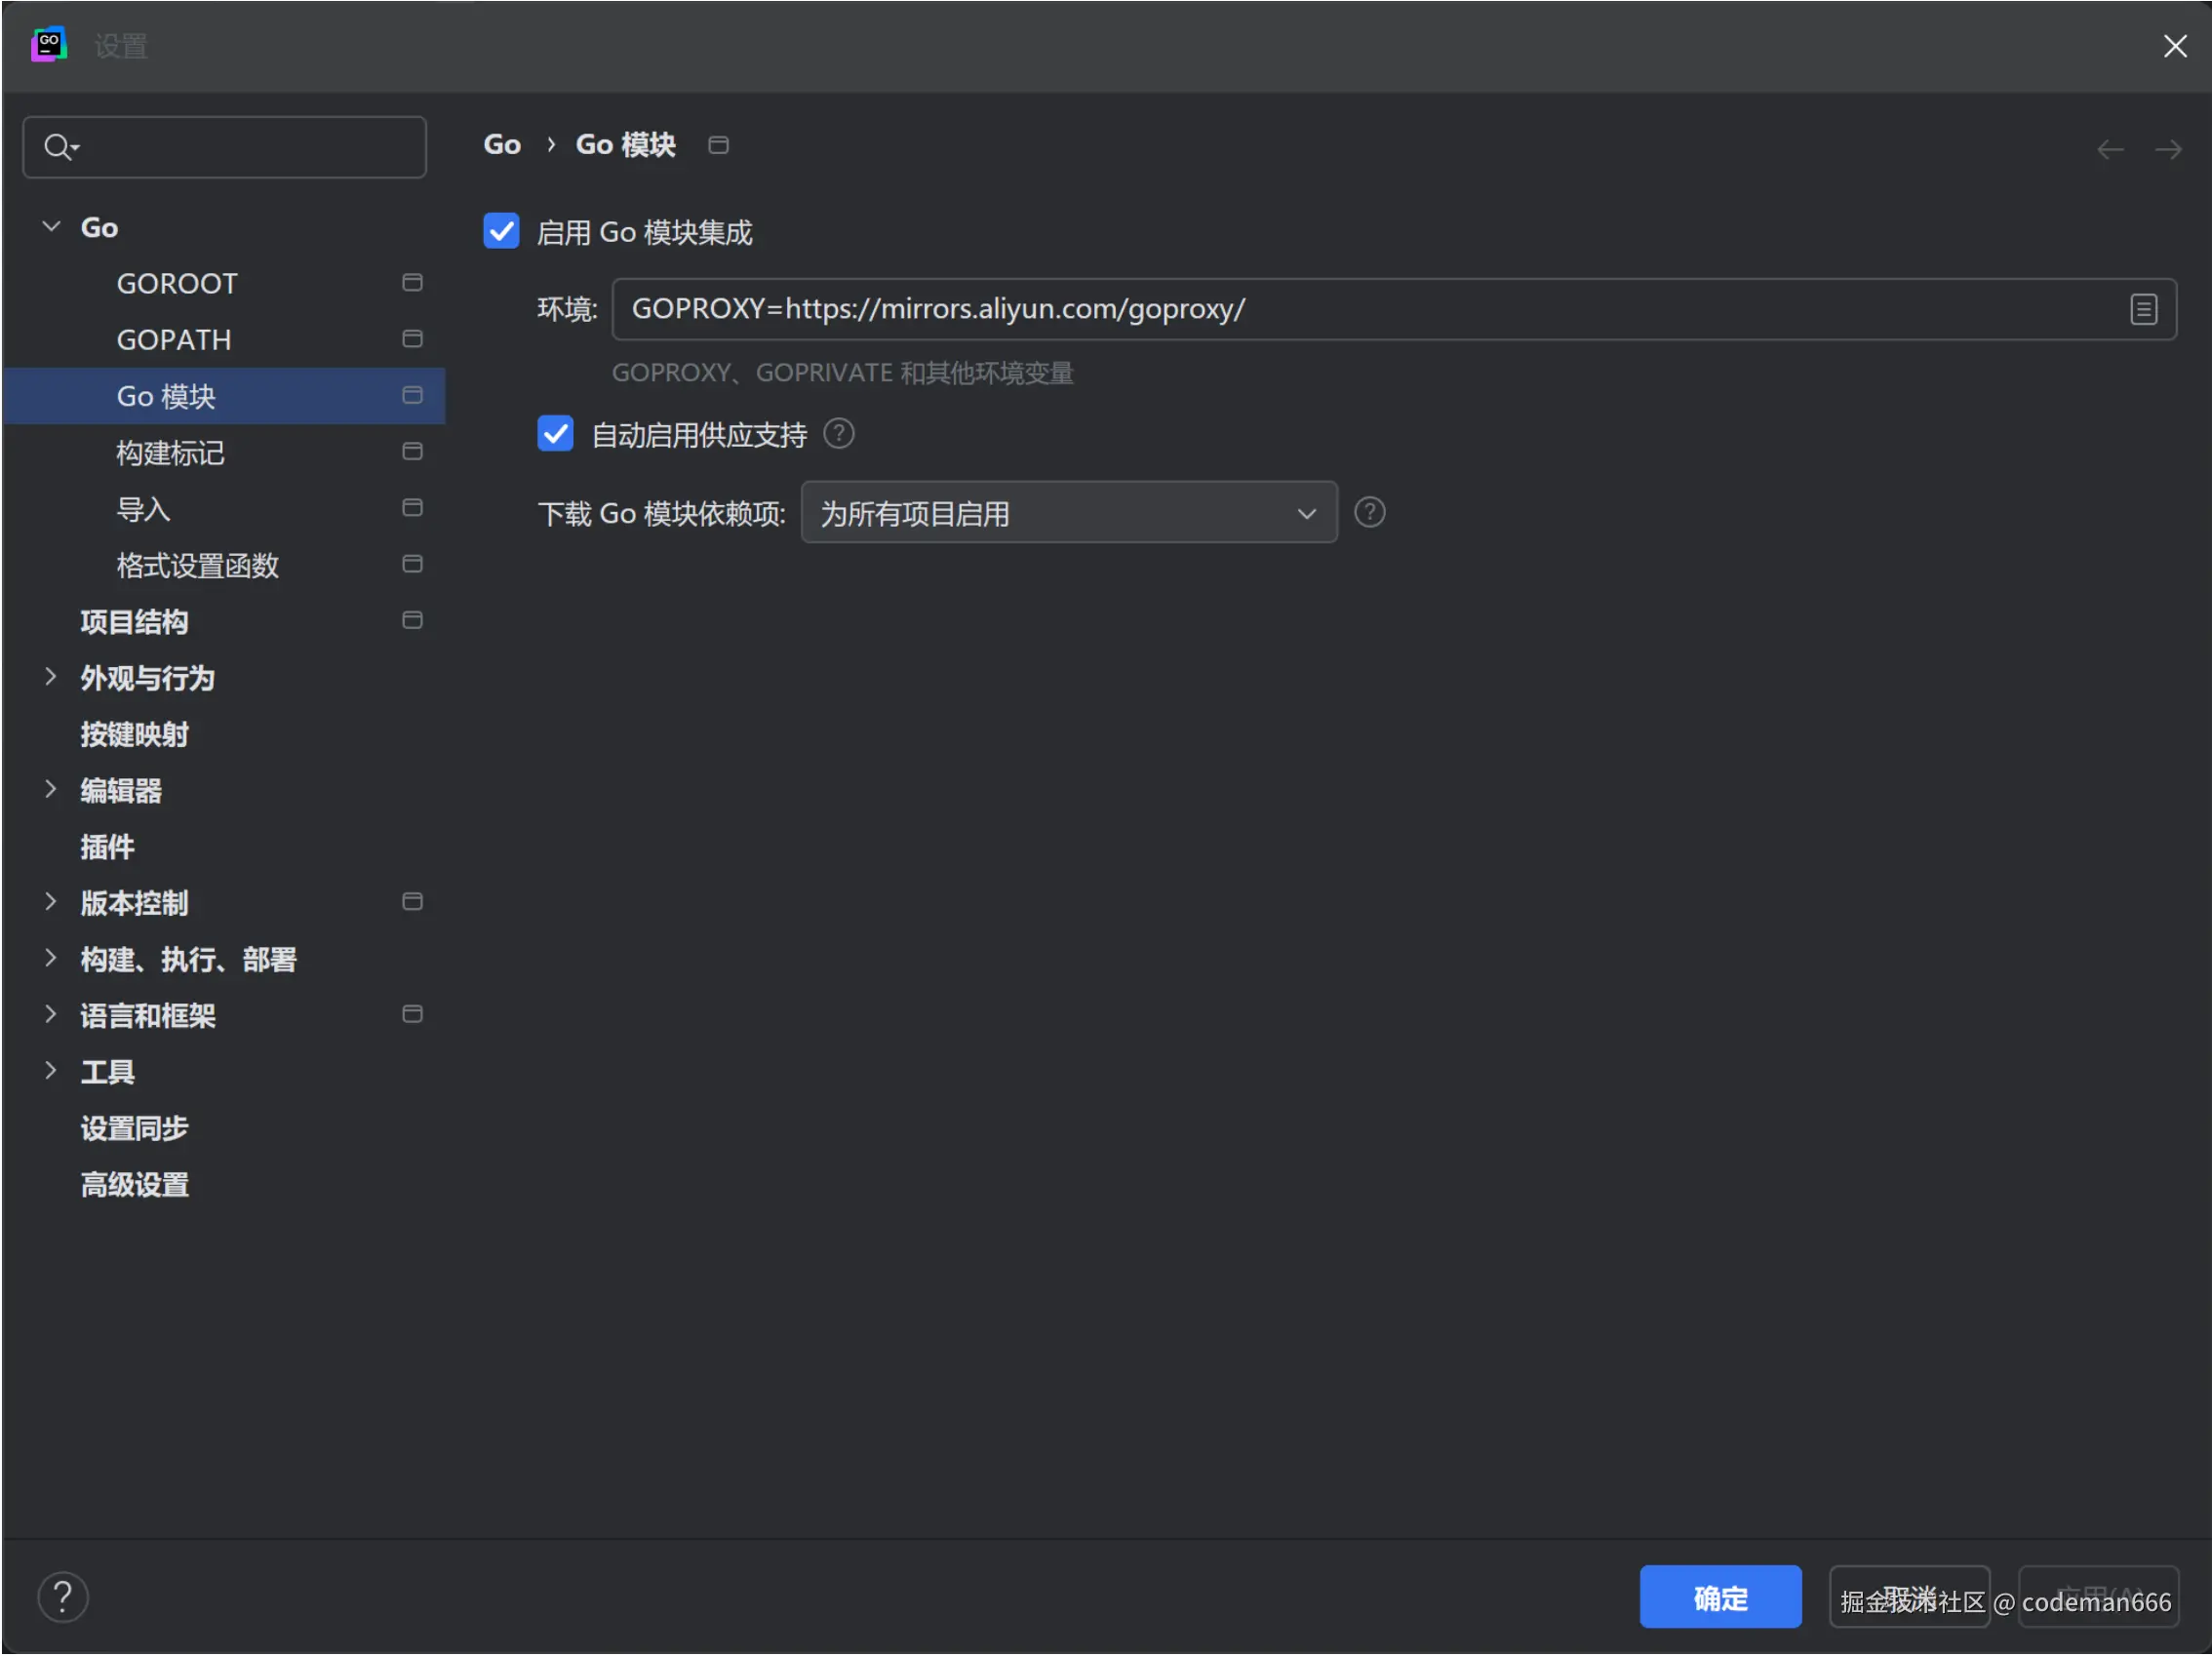The height and width of the screenshot is (1656, 2212).
Task: Click help icon next to dependencies dropdown
Action: pyautogui.click(x=1370, y=513)
